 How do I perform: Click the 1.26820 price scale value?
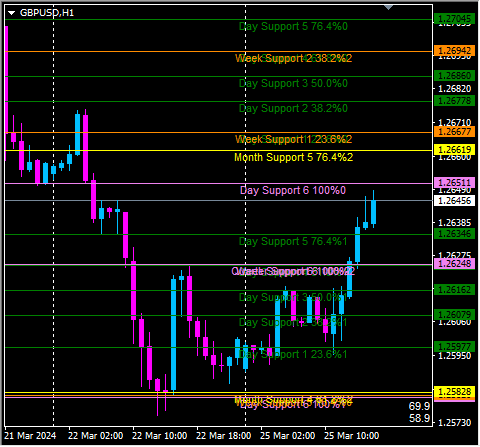point(455,89)
